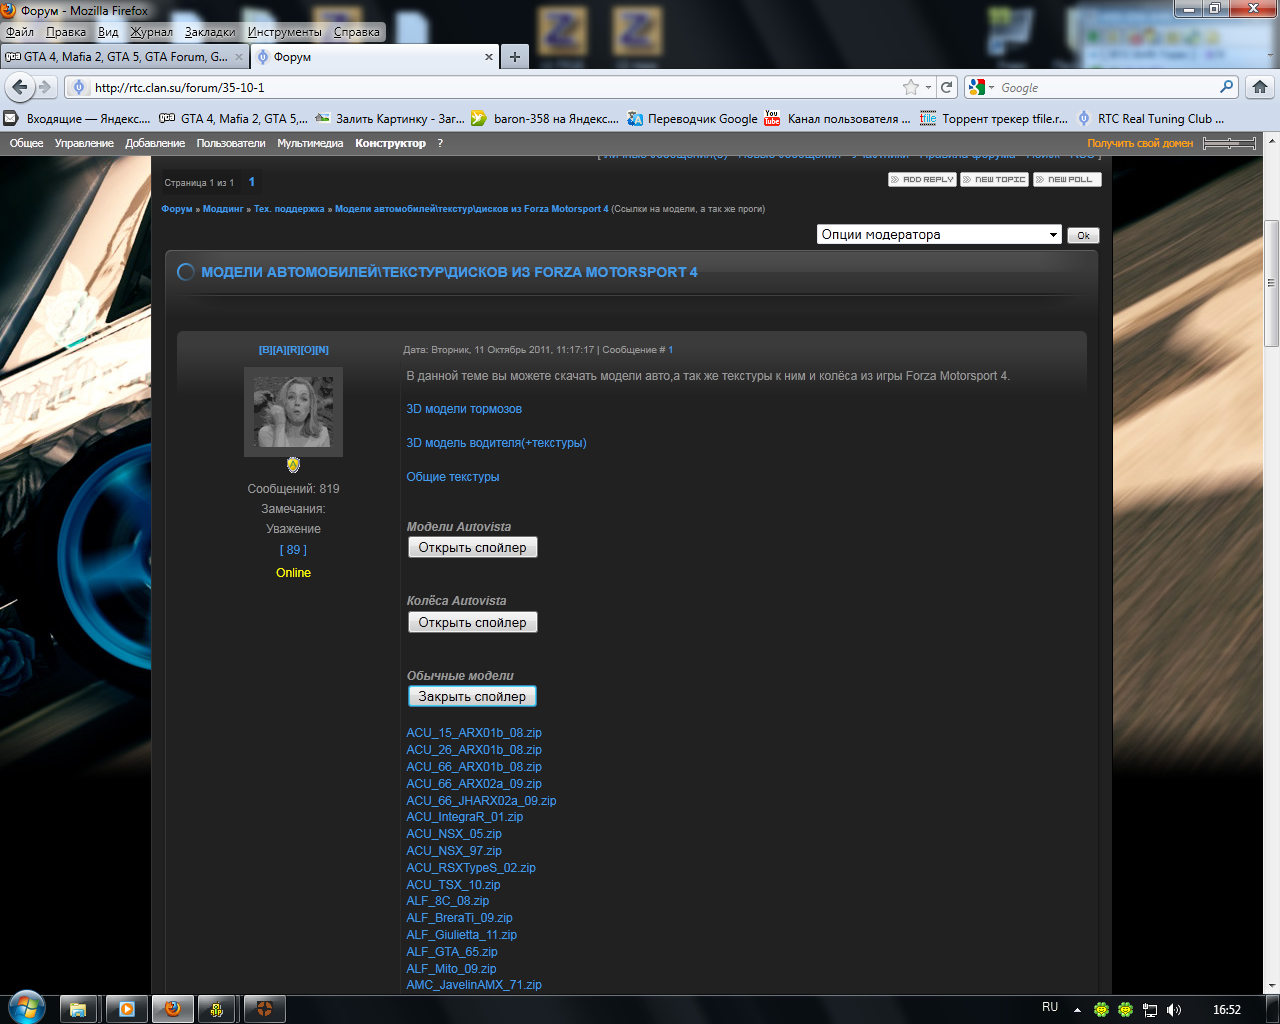1280x1024 pixels.
Task: Download ALF_8C_08.zip
Action: point(448,901)
